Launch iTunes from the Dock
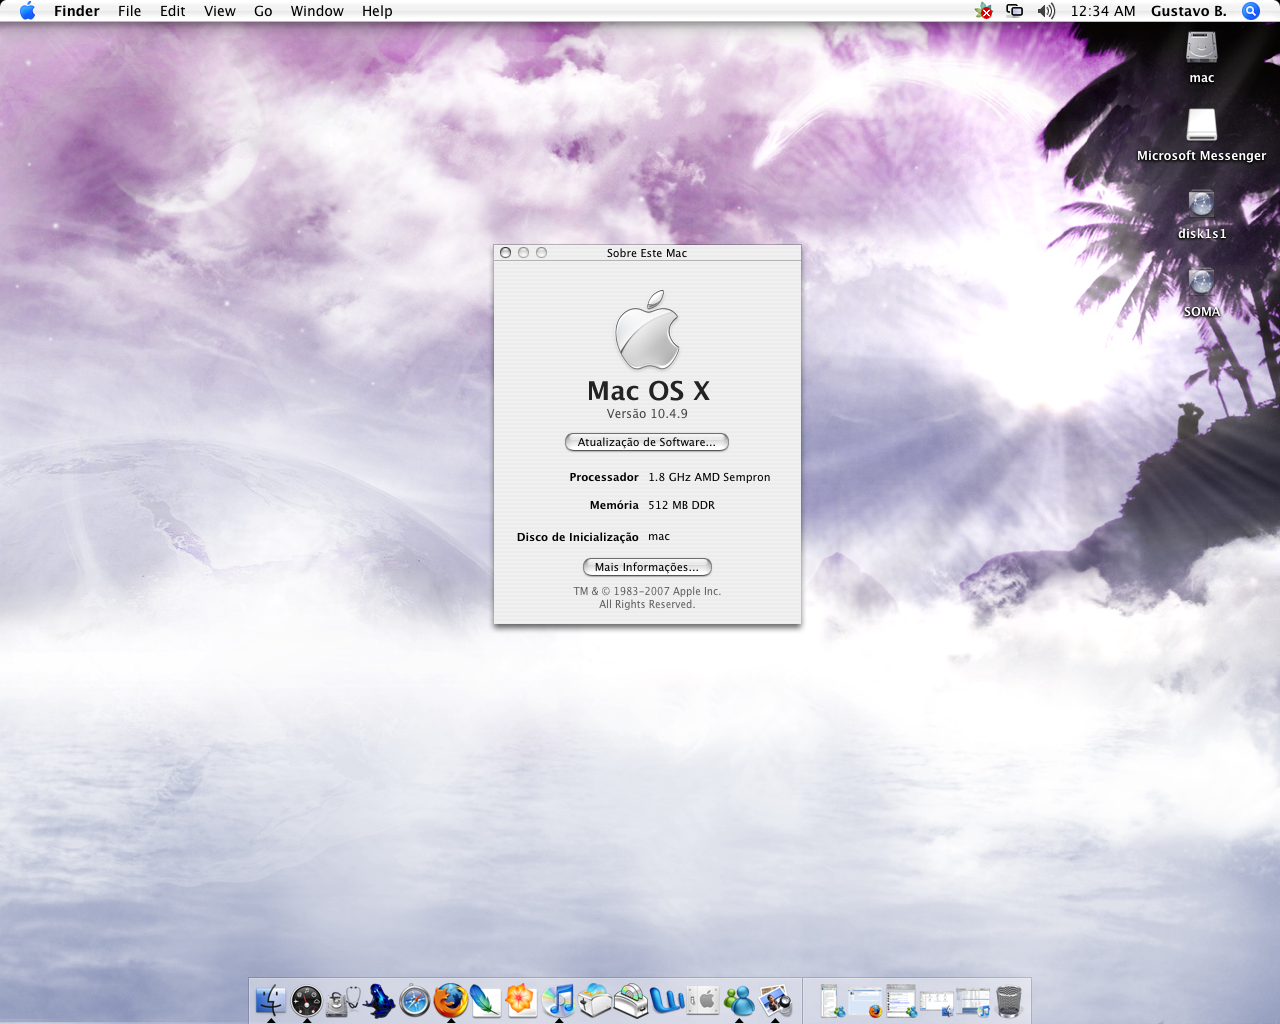The height and width of the screenshot is (1024, 1280). tap(558, 1000)
